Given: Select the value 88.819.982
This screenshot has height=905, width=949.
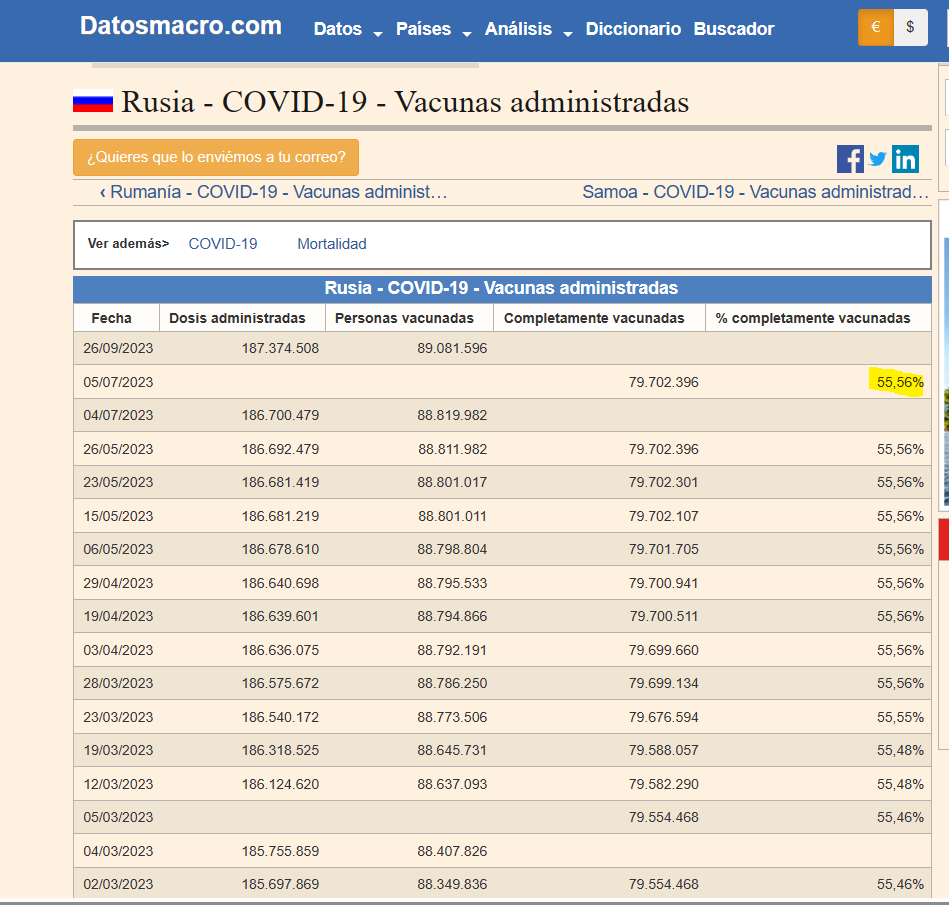Looking at the screenshot, I should pyautogui.click(x=452, y=416).
